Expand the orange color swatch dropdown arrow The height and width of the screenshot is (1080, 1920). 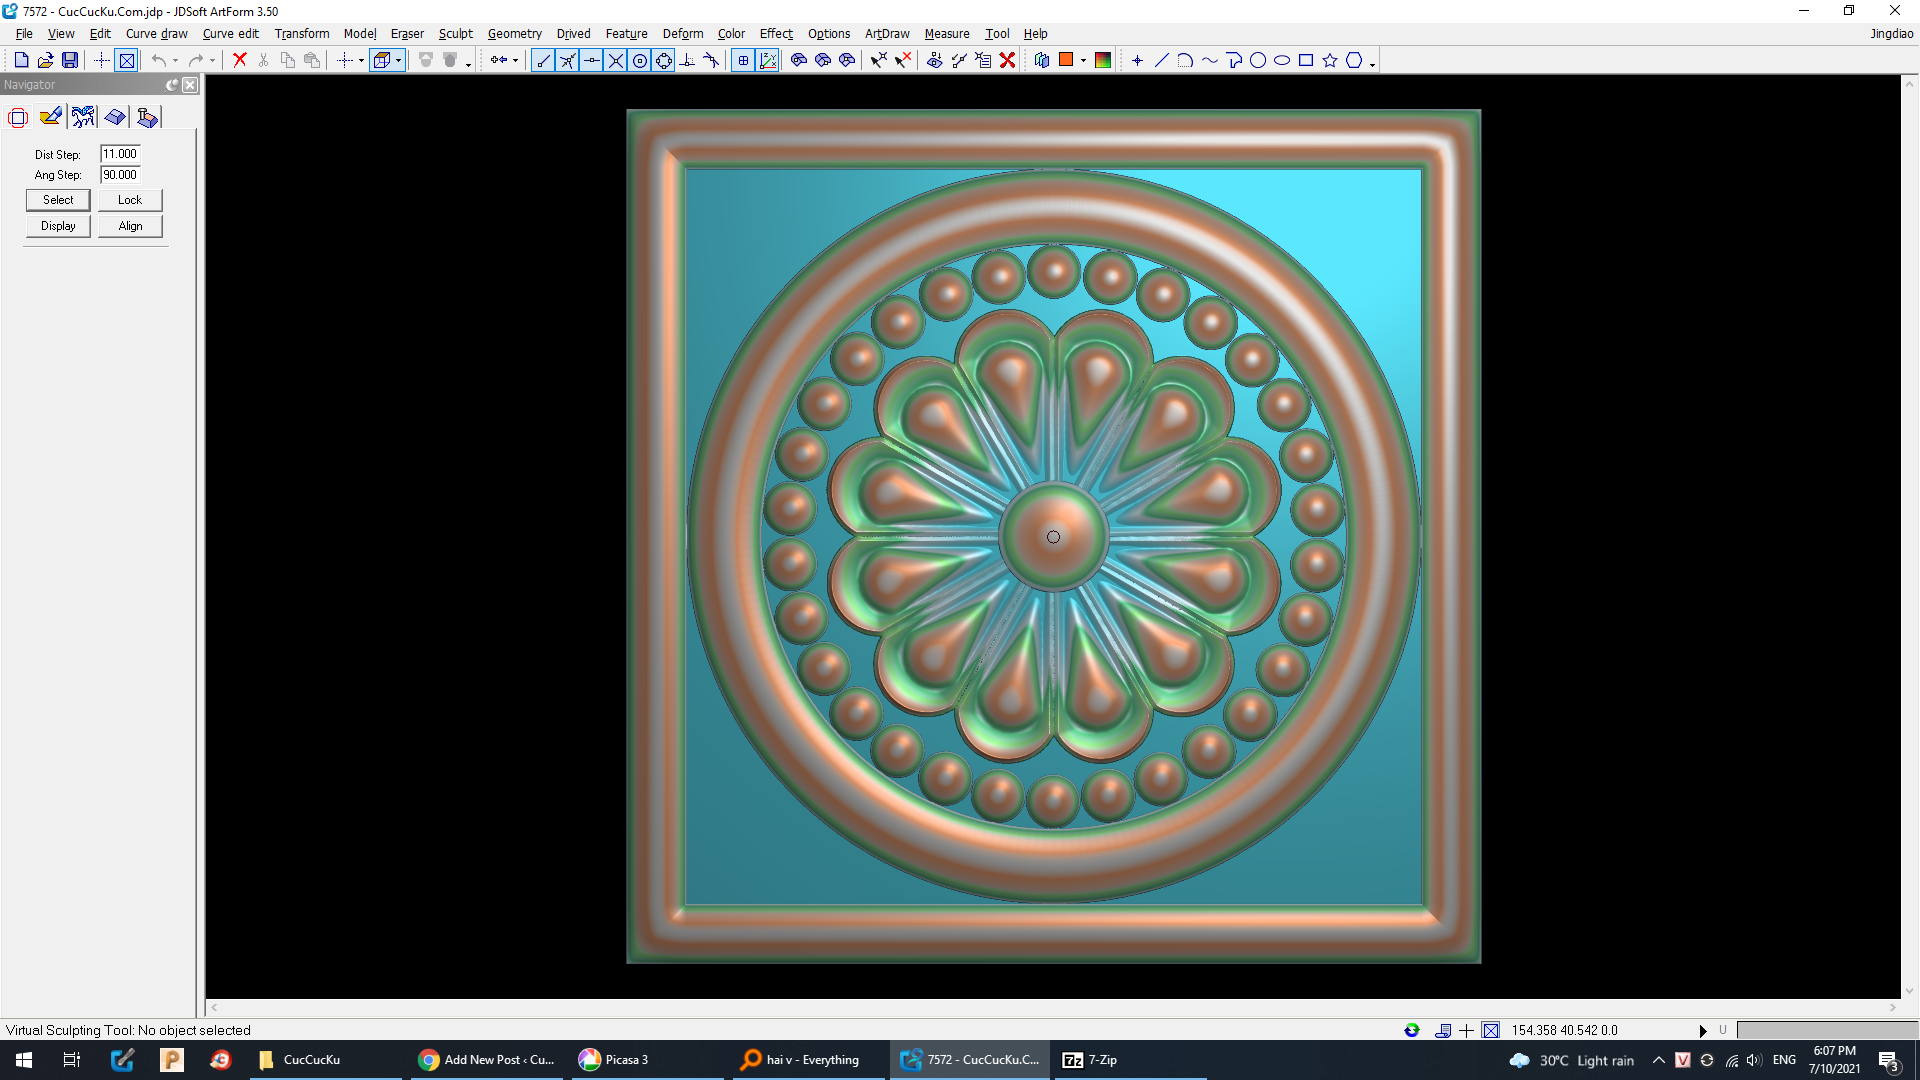1083,61
